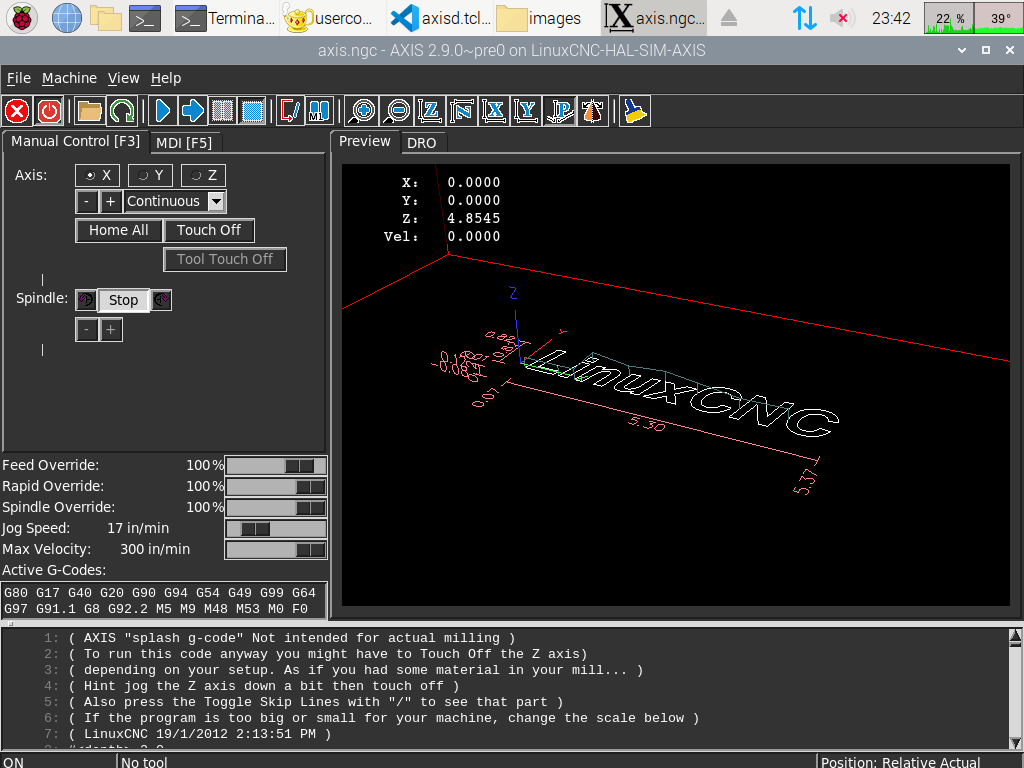1024x768 pixels.
Task: Click the G-code listing scrollbar down arrow
Action: [1015, 742]
